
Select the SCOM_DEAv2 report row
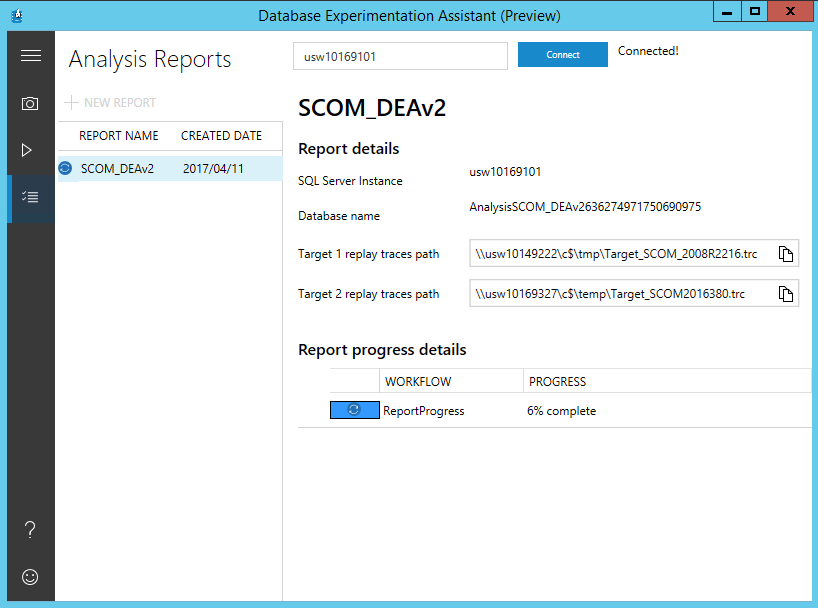pyautogui.click(x=168, y=169)
